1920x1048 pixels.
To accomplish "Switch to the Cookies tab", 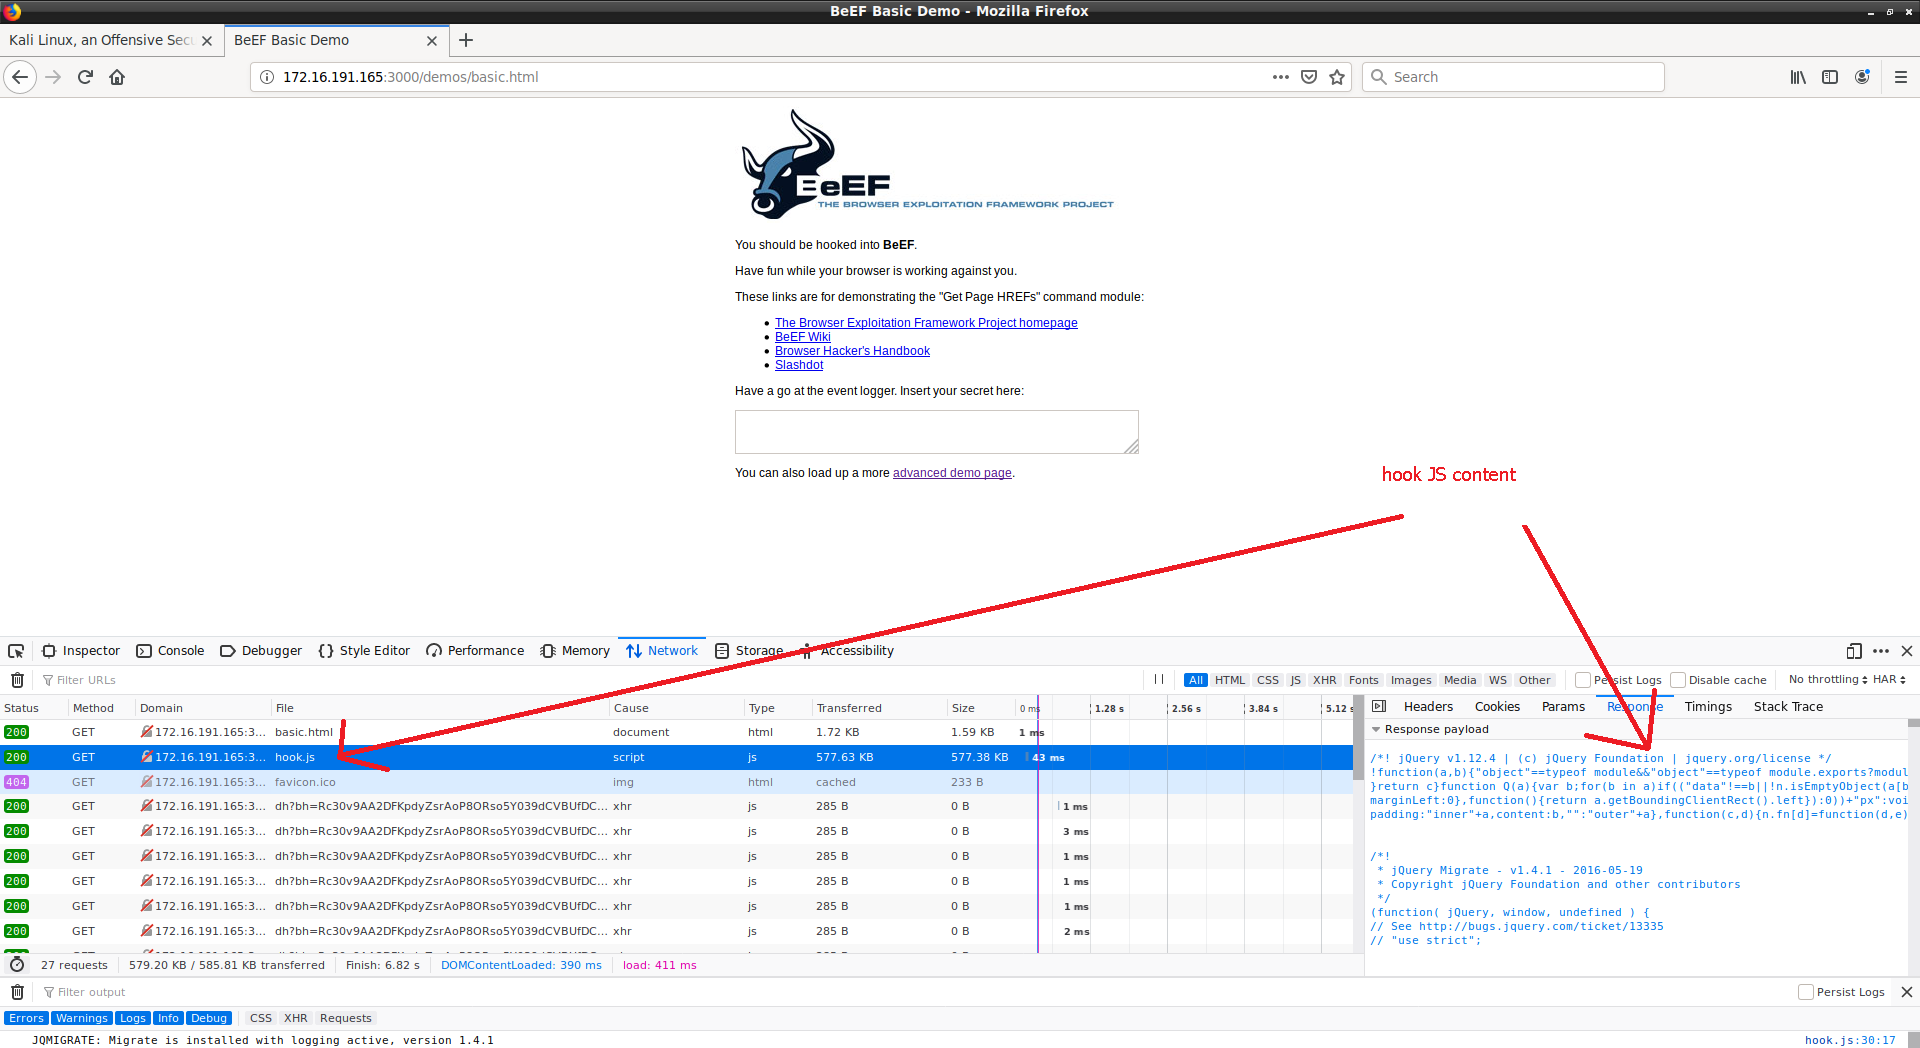I will tap(1497, 706).
